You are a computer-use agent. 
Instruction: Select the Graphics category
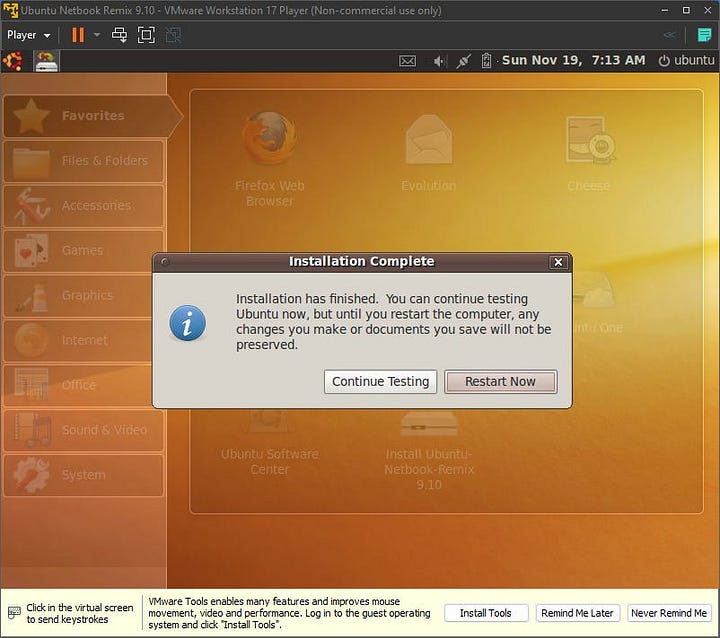point(78,295)
